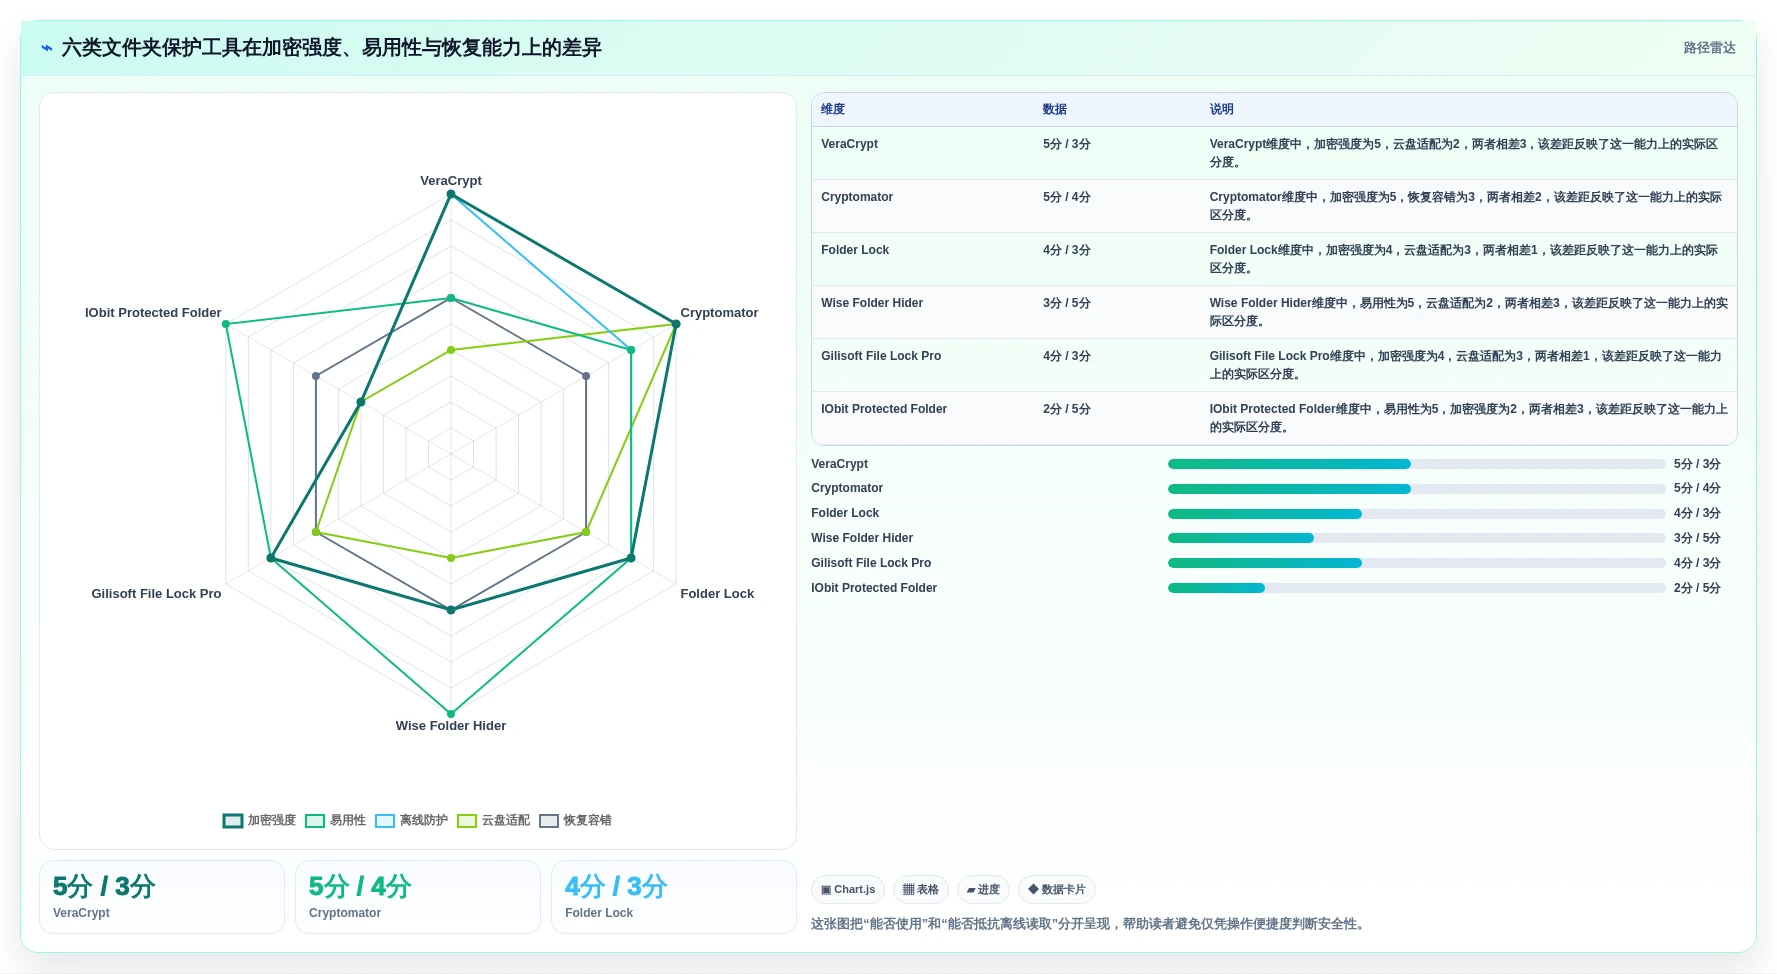The width and height of the screenshot is (1777, 974).
Task: Click the Cryptomator radar axis label
Action: pos(719,313)
